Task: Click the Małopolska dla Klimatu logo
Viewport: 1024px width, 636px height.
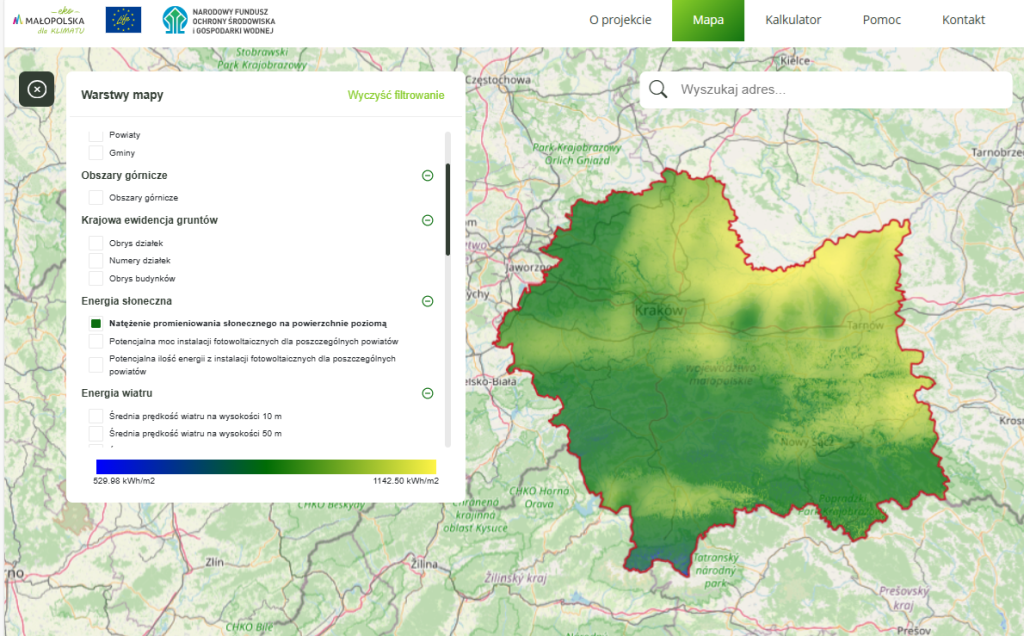Action: click(47, 19)
